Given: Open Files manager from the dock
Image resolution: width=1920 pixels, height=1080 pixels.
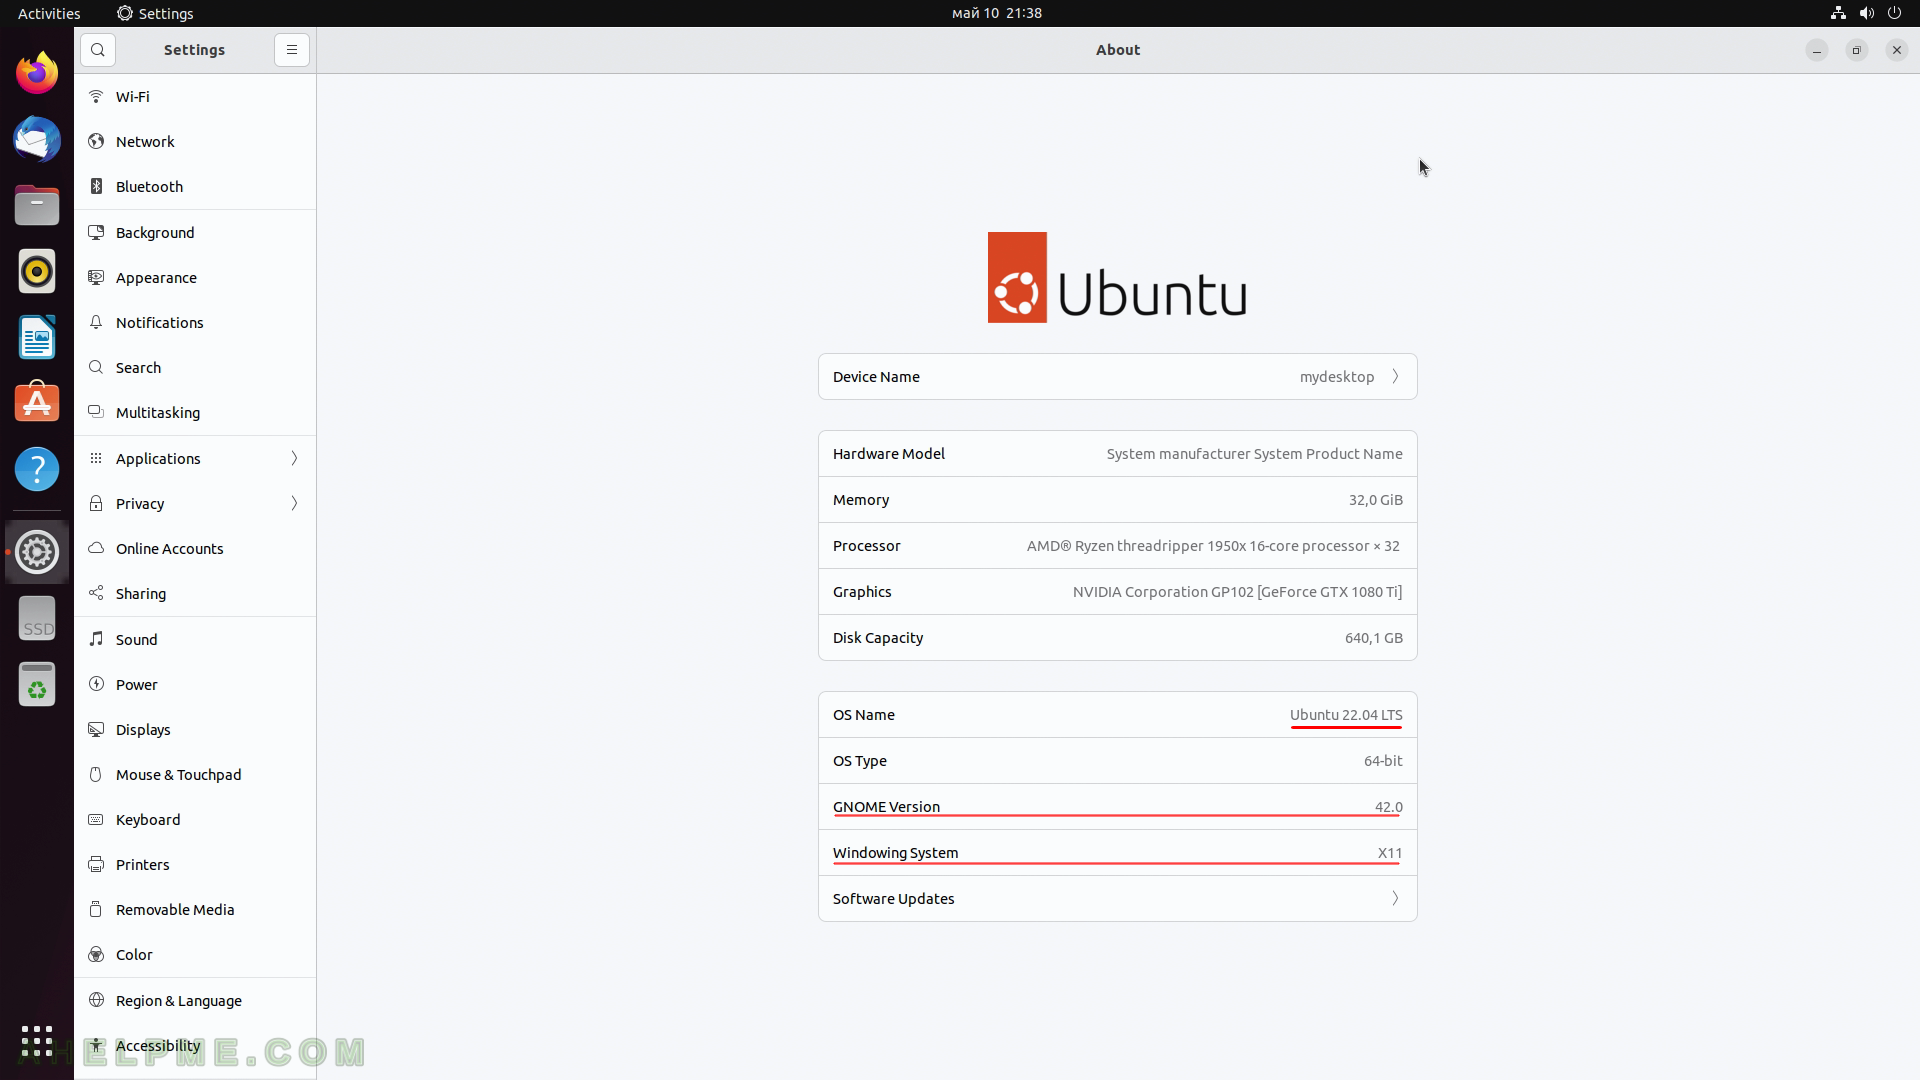Looking at the screenshot, I should click(37, 205).
